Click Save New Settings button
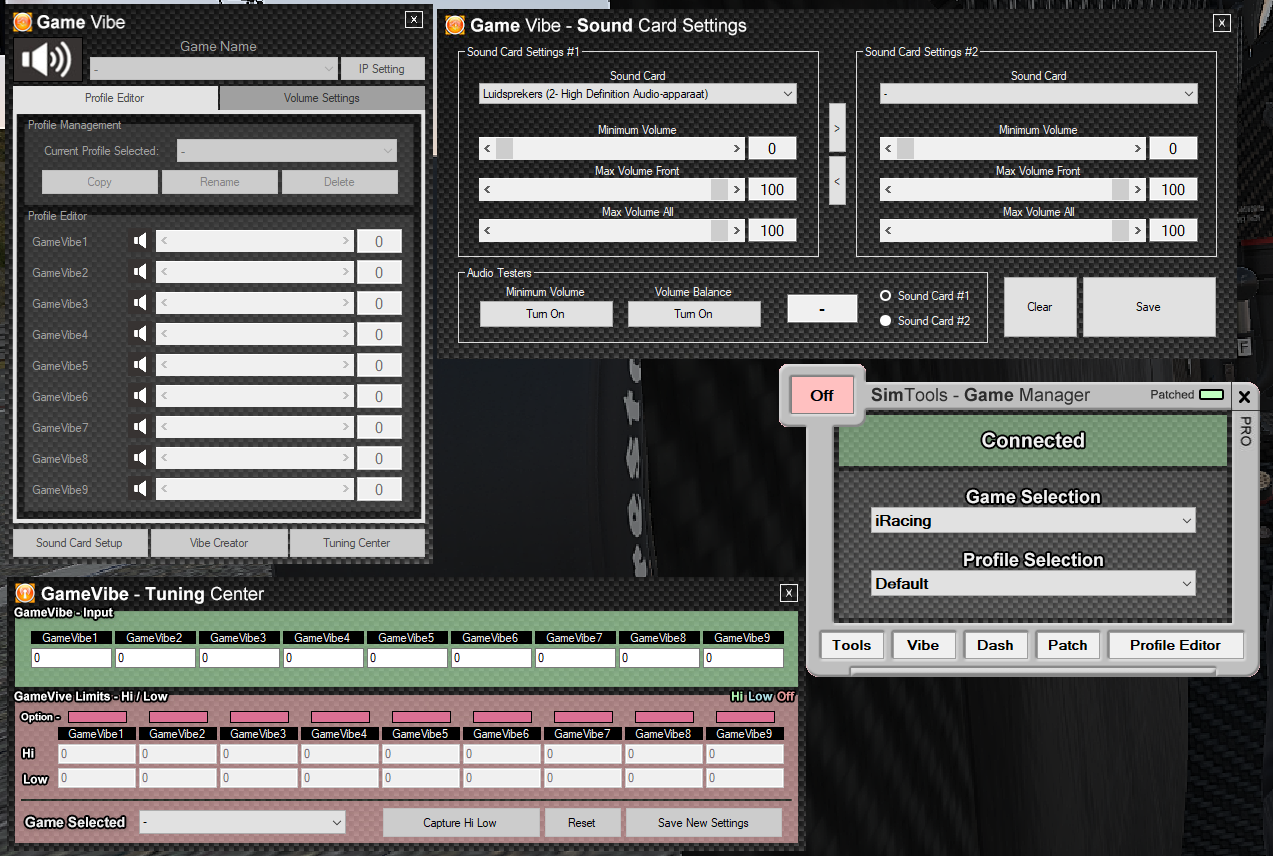Image resolution: width=1273 pixels, height=856 pixels. point(703,823)
